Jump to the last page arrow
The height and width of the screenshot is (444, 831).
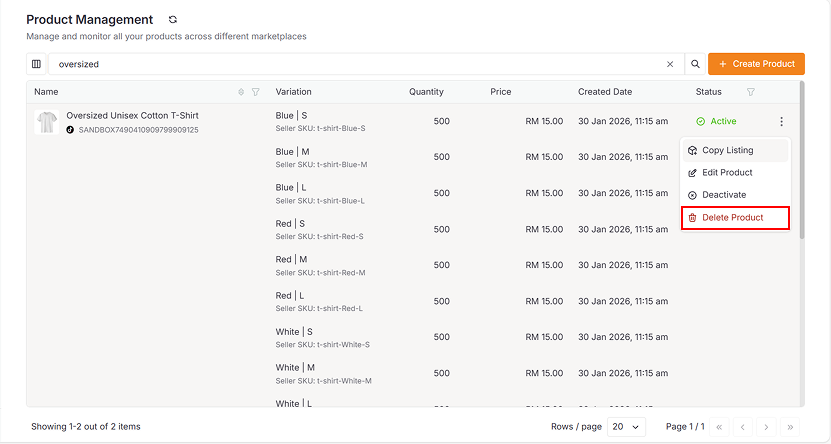pyautogui.click(x=790, y=427)
